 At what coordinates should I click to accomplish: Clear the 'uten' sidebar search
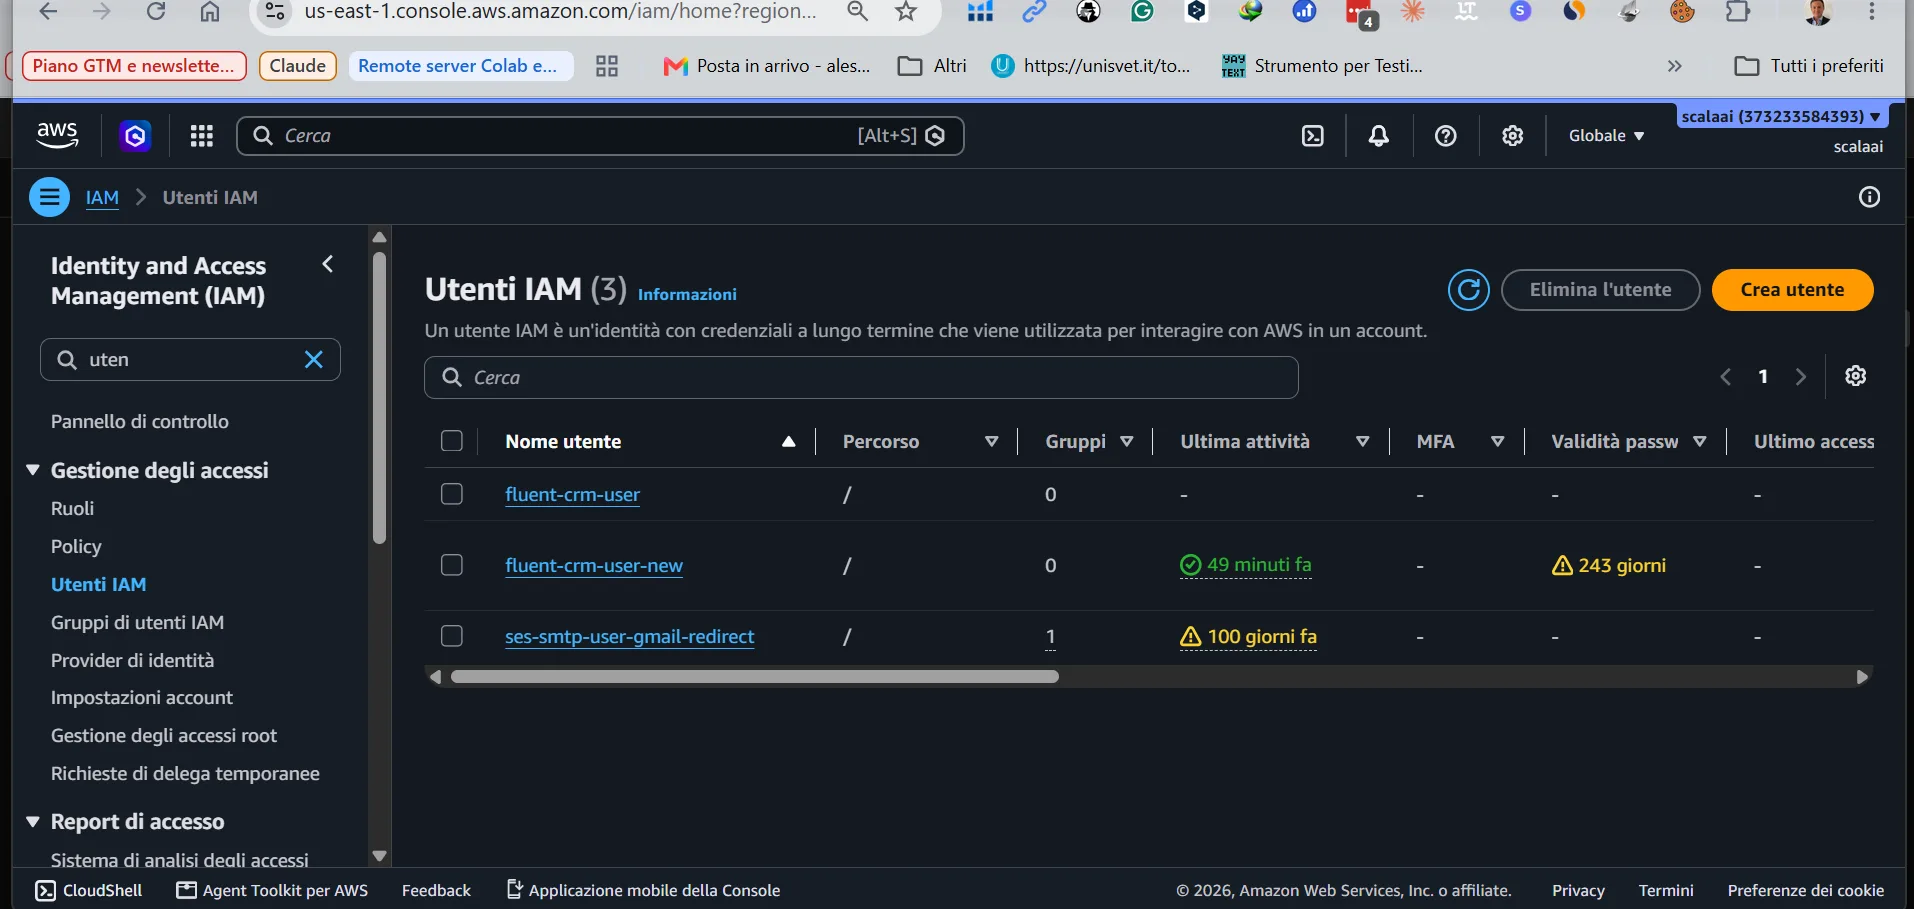pos(314,360)
